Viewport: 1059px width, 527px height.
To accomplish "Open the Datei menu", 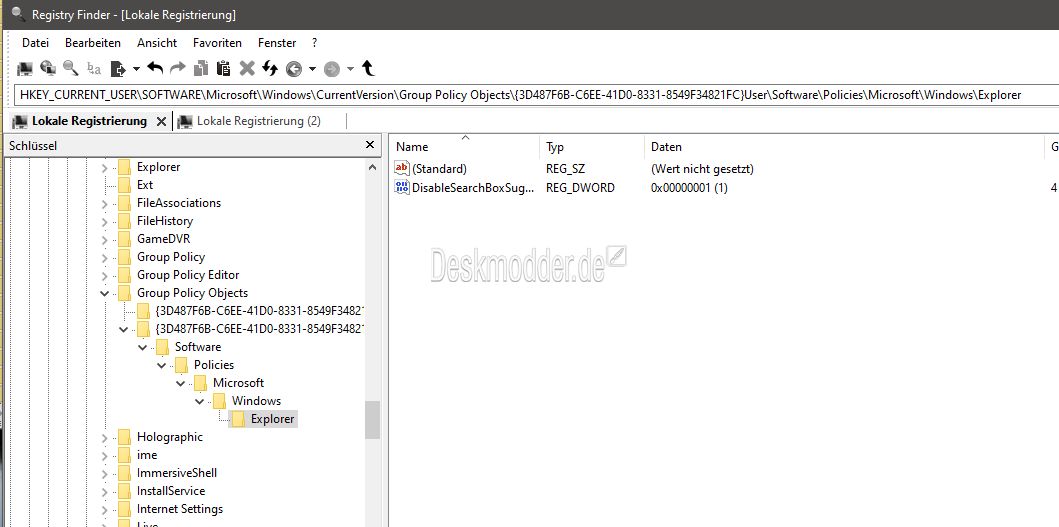I will tap(35, 43).
